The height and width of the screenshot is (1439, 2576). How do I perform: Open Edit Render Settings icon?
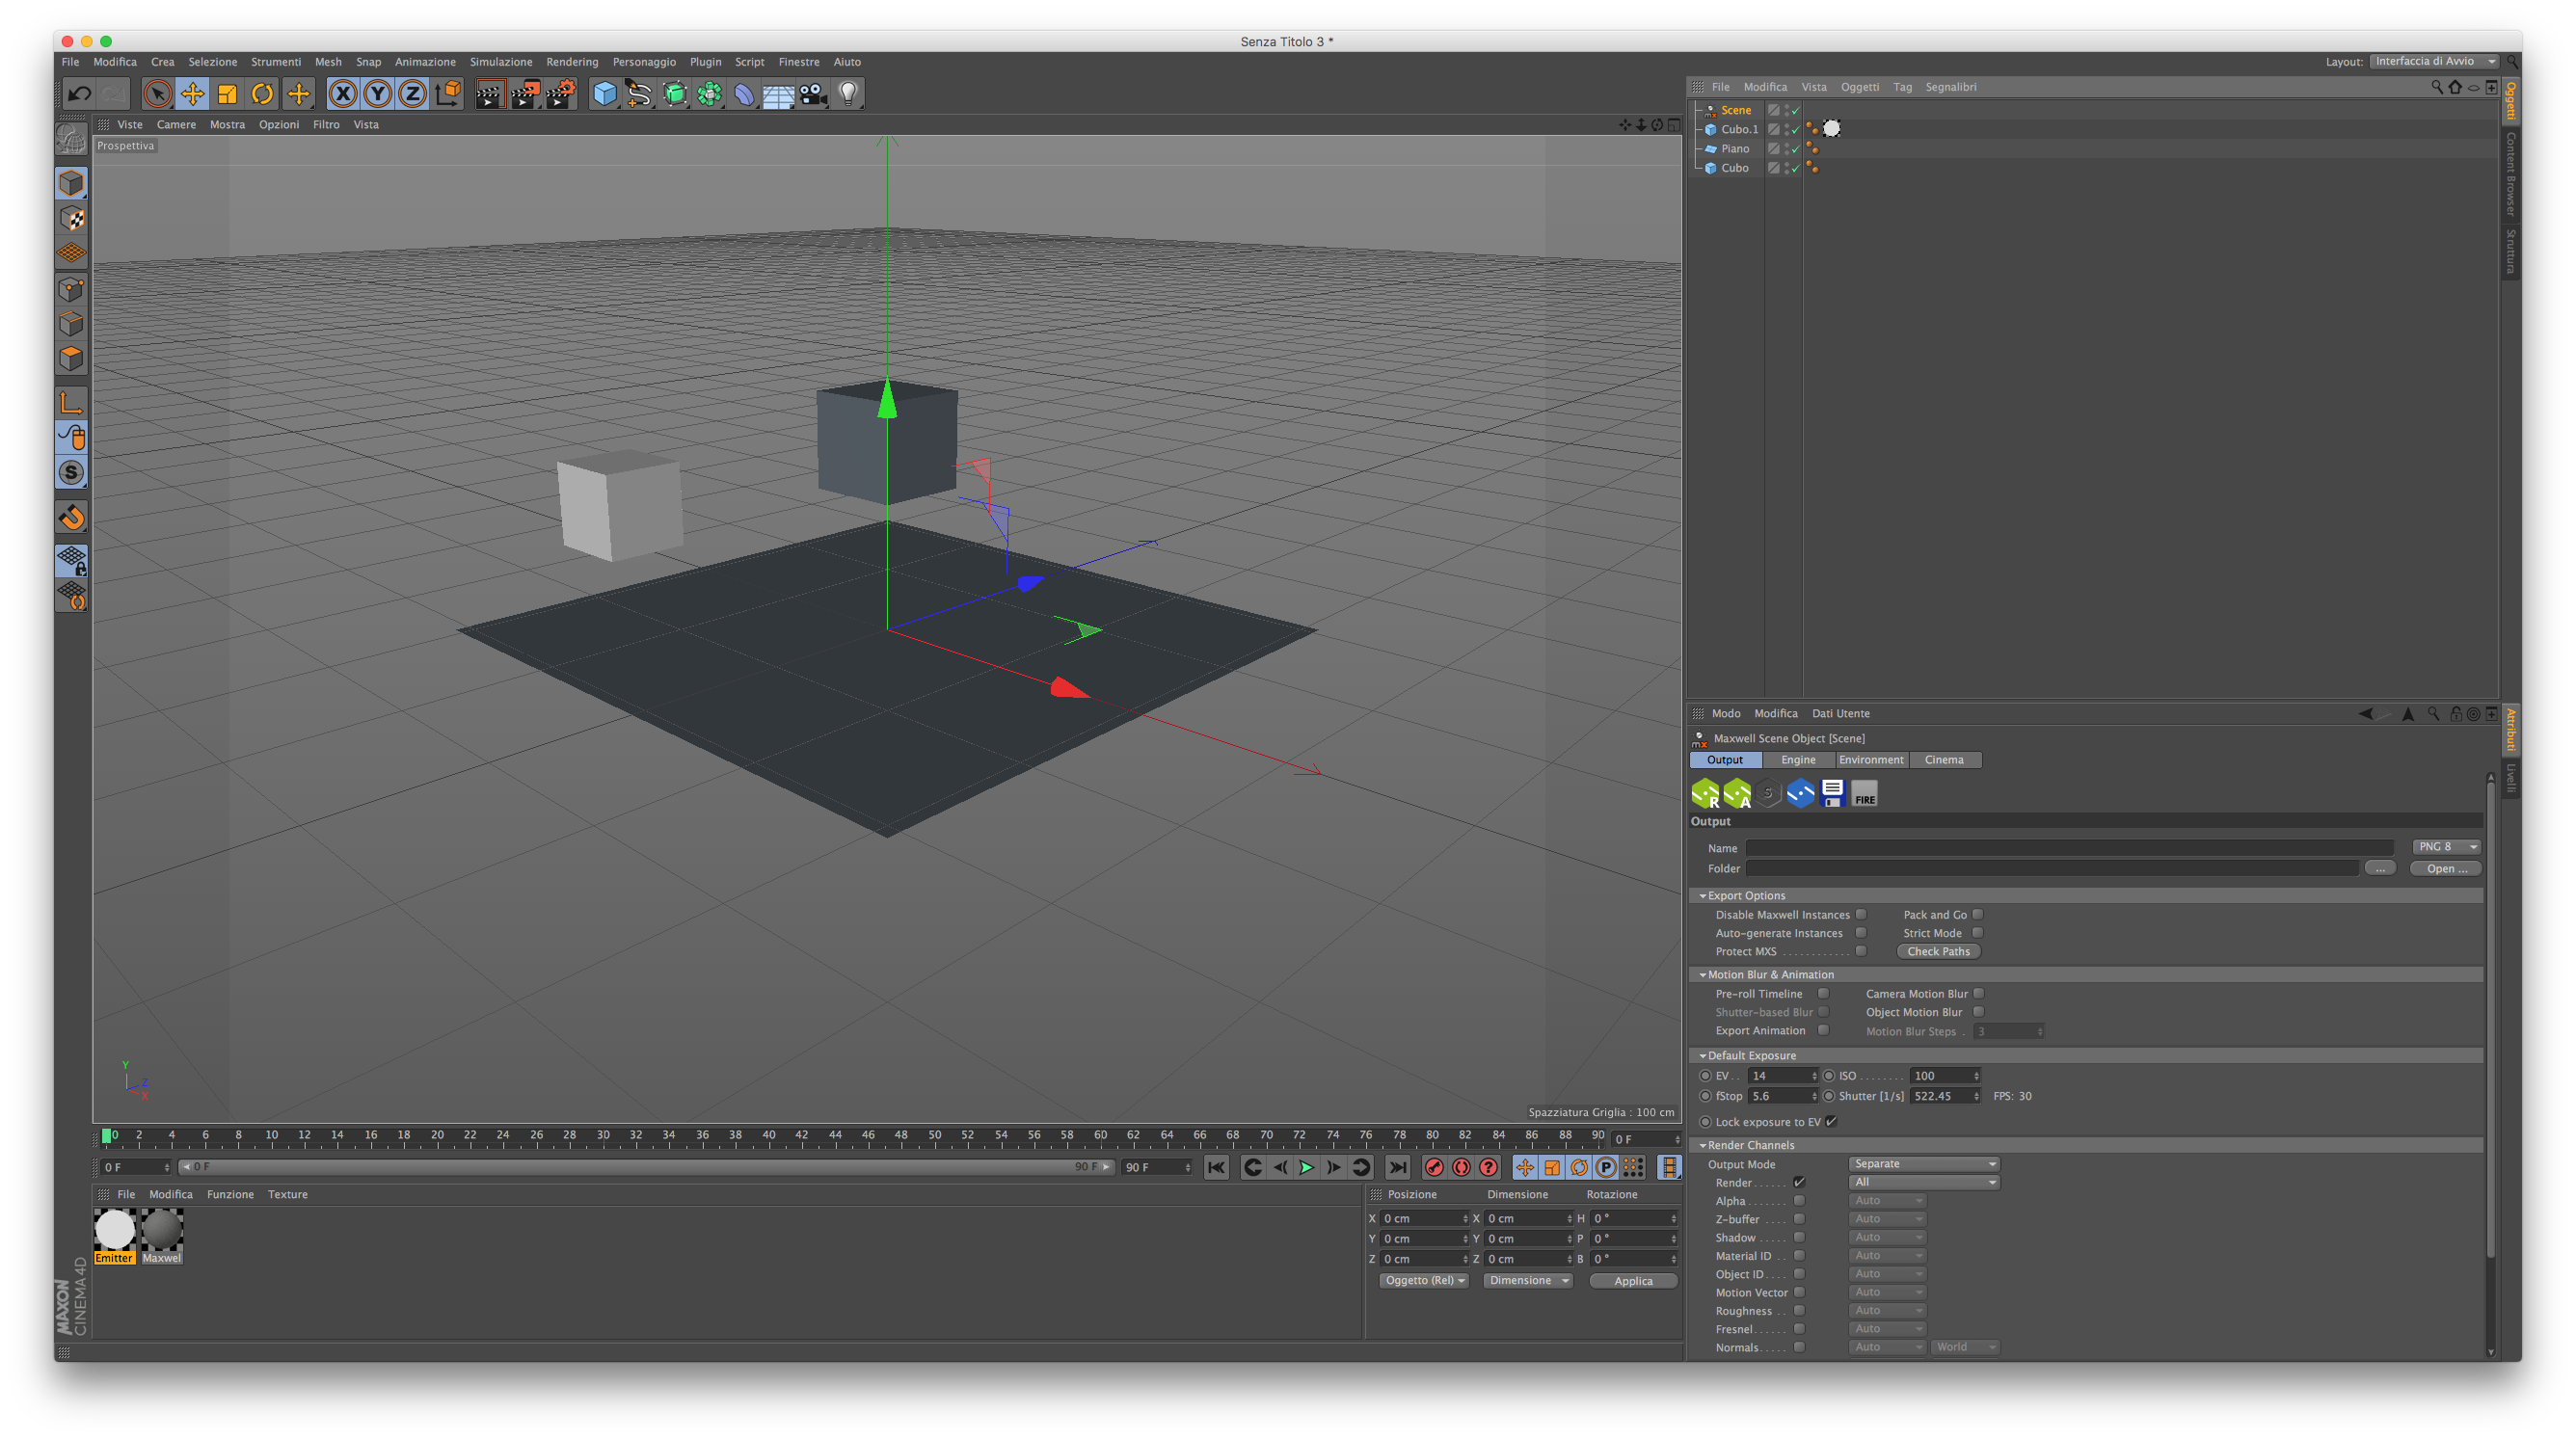(561, 94)
